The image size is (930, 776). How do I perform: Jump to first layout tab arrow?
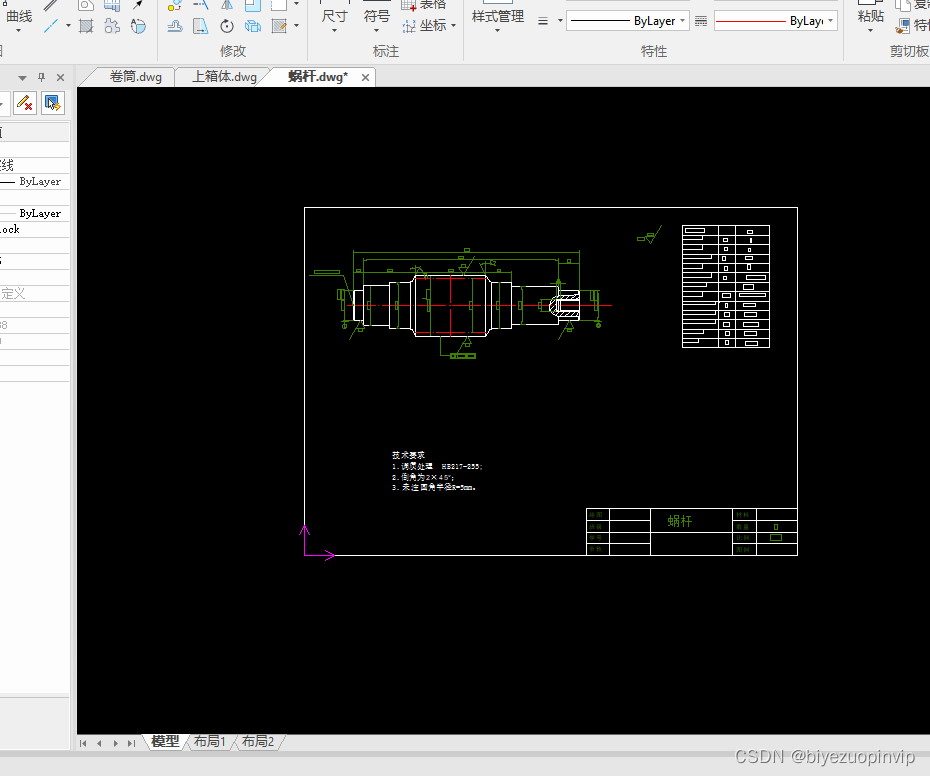coord(83,743)
